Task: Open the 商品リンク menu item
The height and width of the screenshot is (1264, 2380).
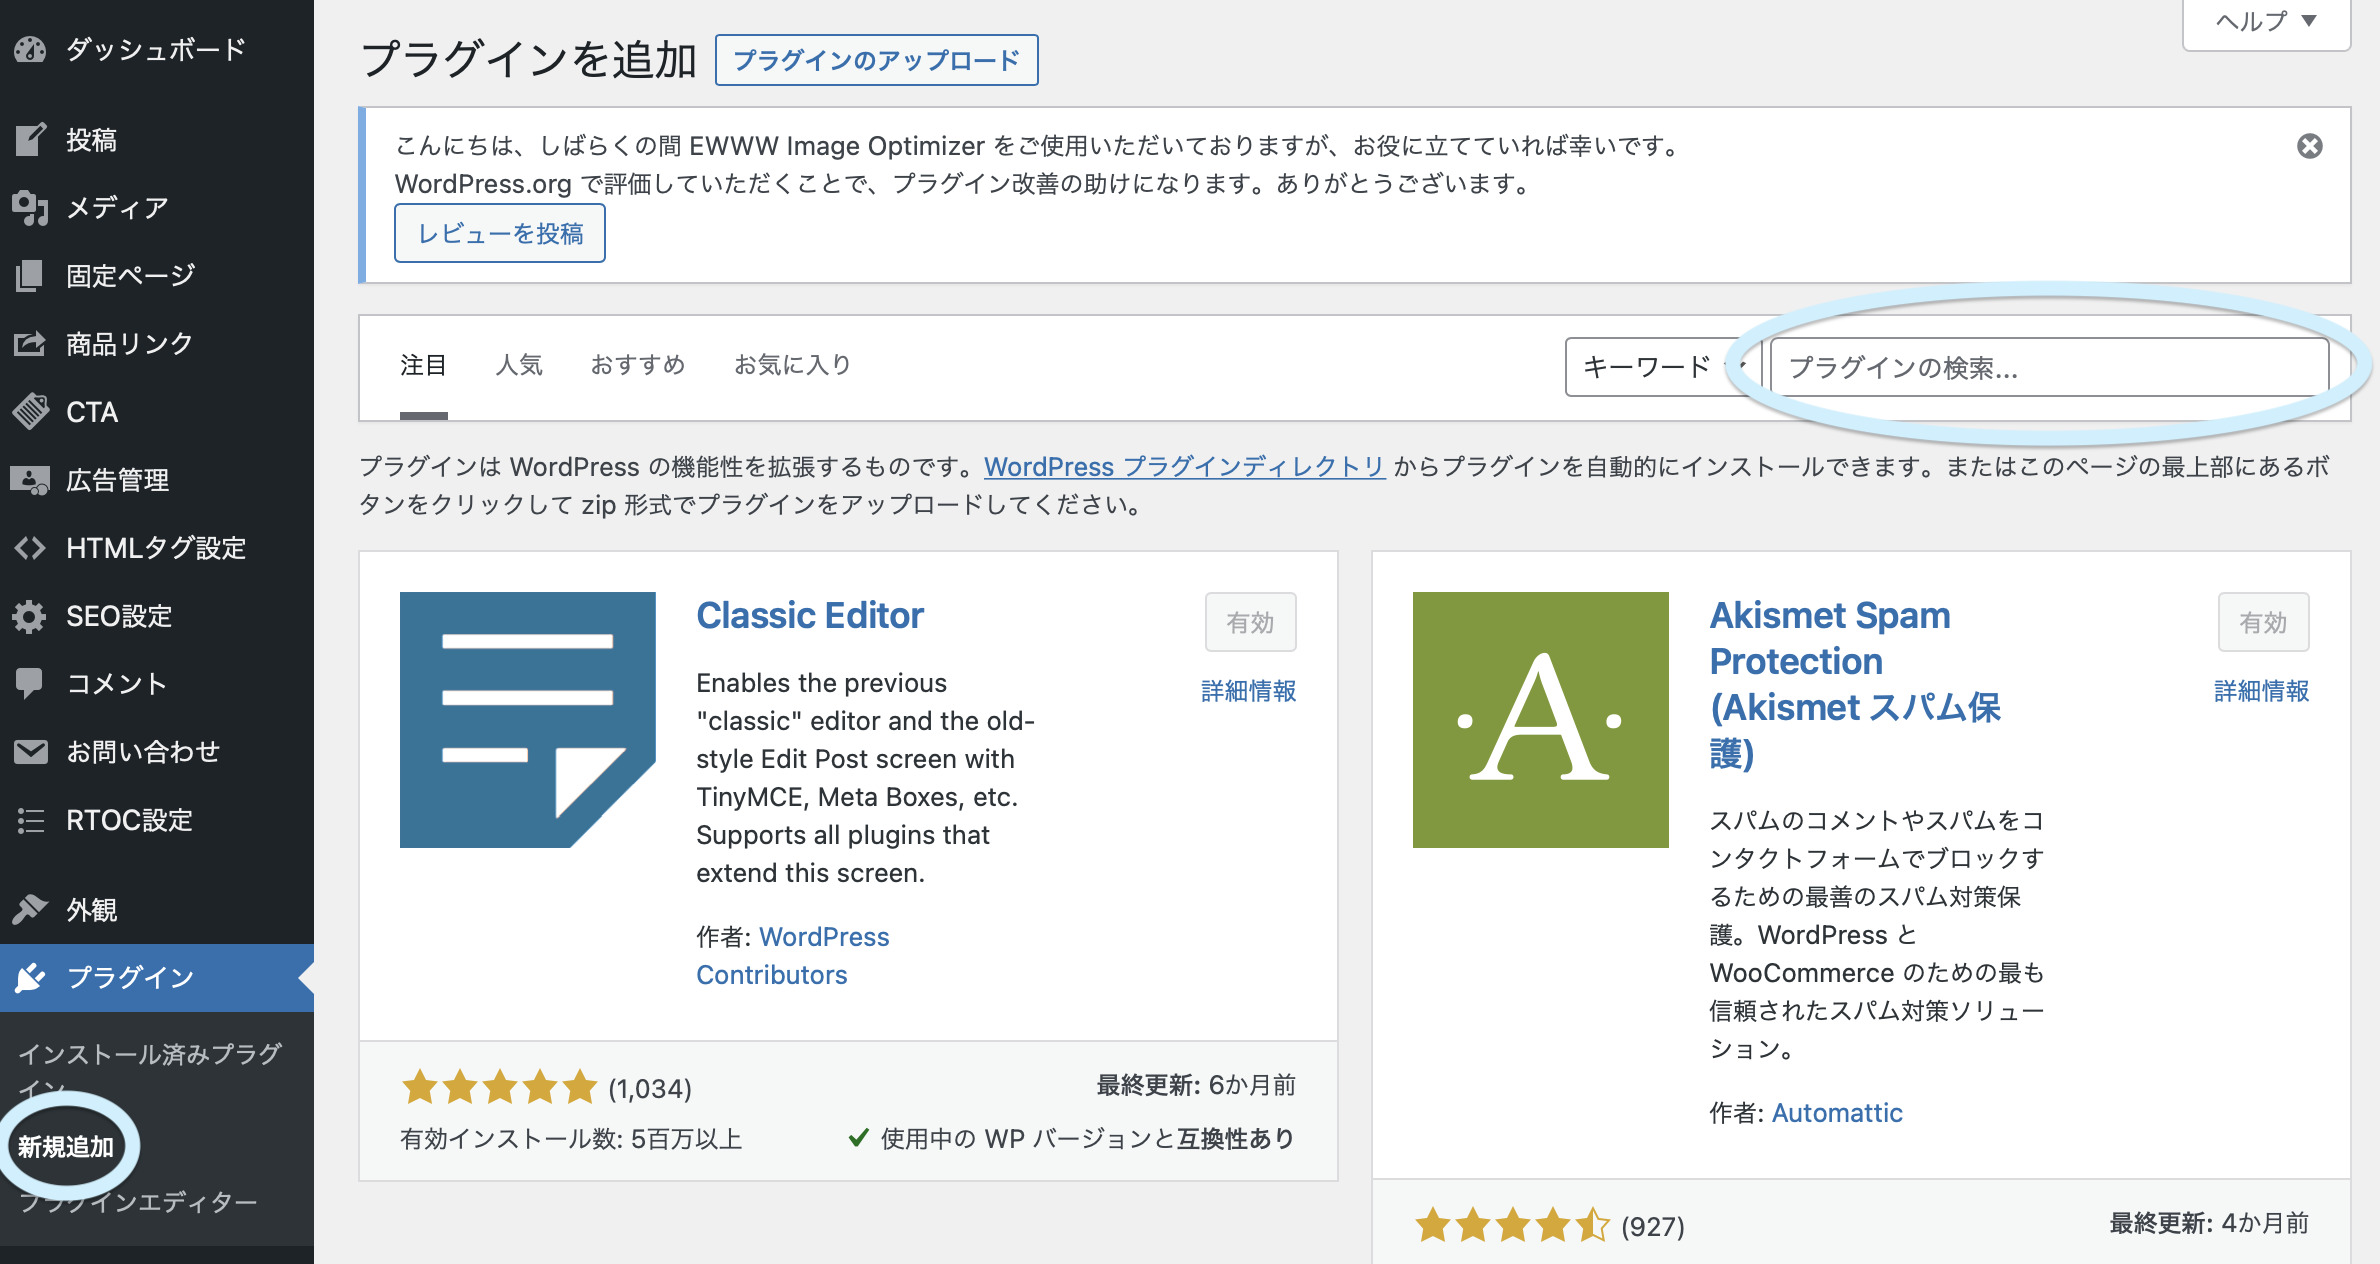Action: (x=157, y=343)
